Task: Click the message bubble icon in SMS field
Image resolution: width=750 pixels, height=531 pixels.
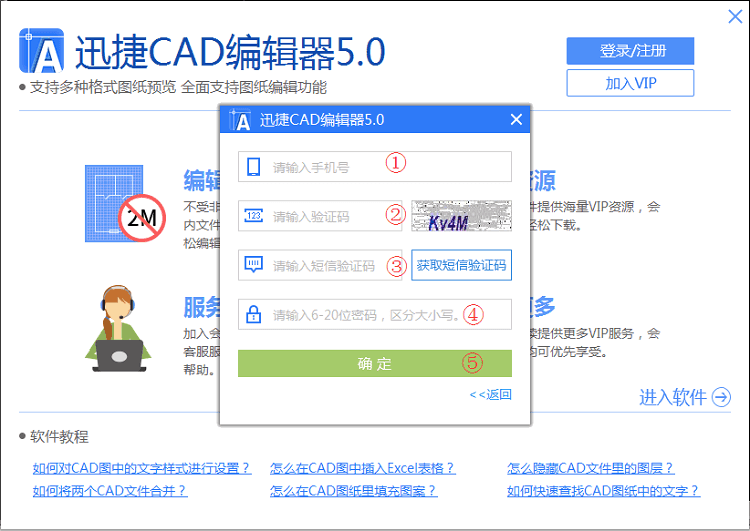Action: pos(254,264)
